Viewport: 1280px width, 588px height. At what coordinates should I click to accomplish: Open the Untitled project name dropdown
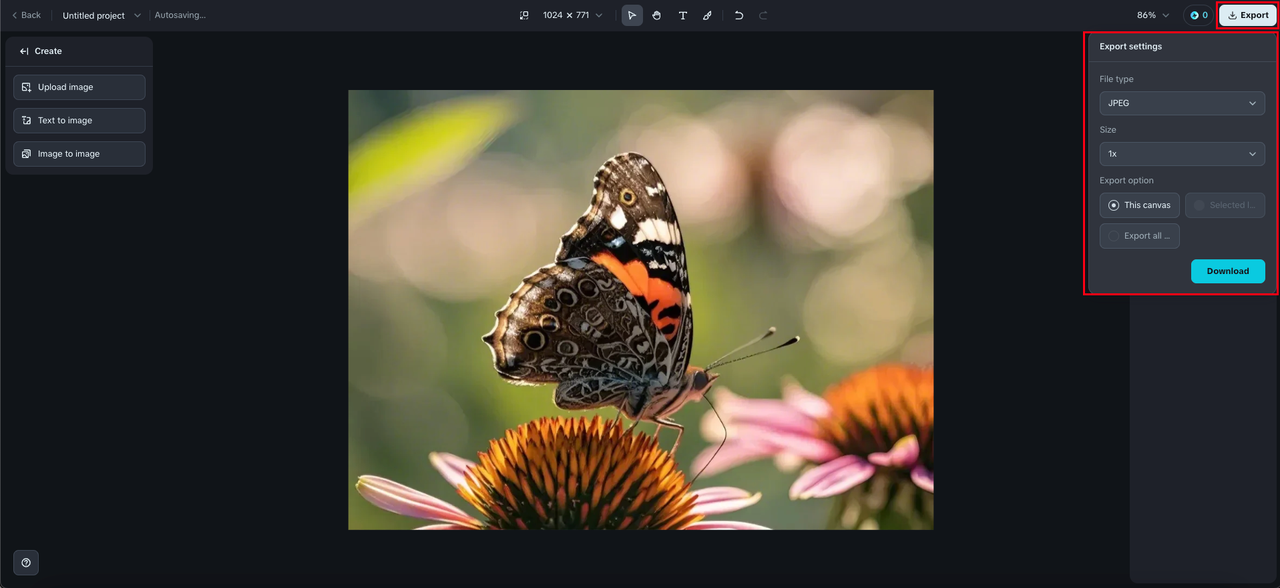101,15
